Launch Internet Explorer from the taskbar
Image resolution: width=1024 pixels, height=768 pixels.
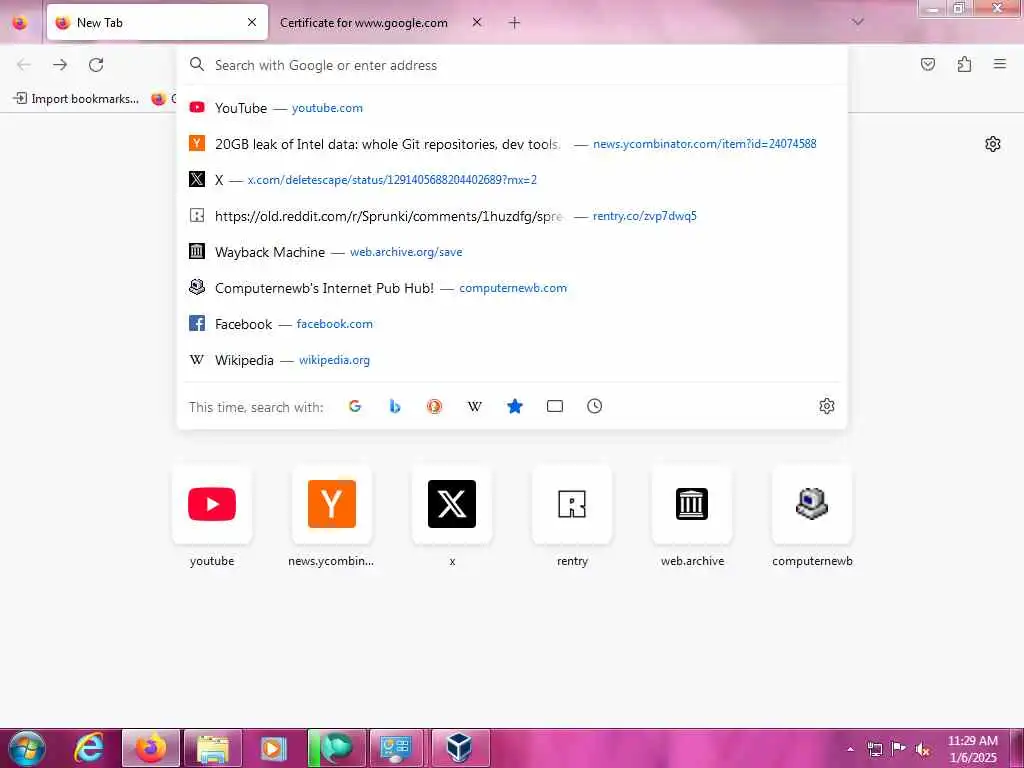(90, 748)
